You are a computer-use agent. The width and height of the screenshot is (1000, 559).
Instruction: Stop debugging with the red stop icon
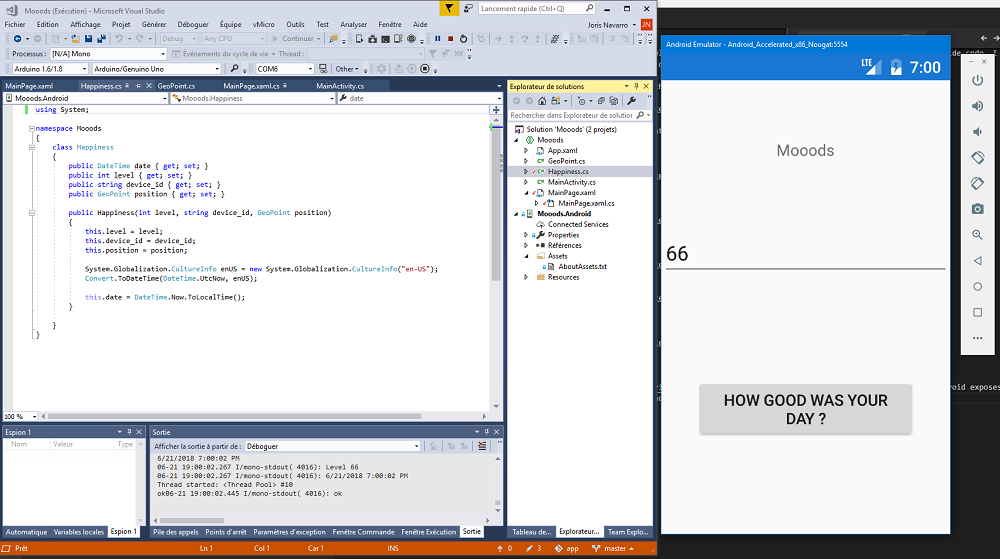point(450,39)
